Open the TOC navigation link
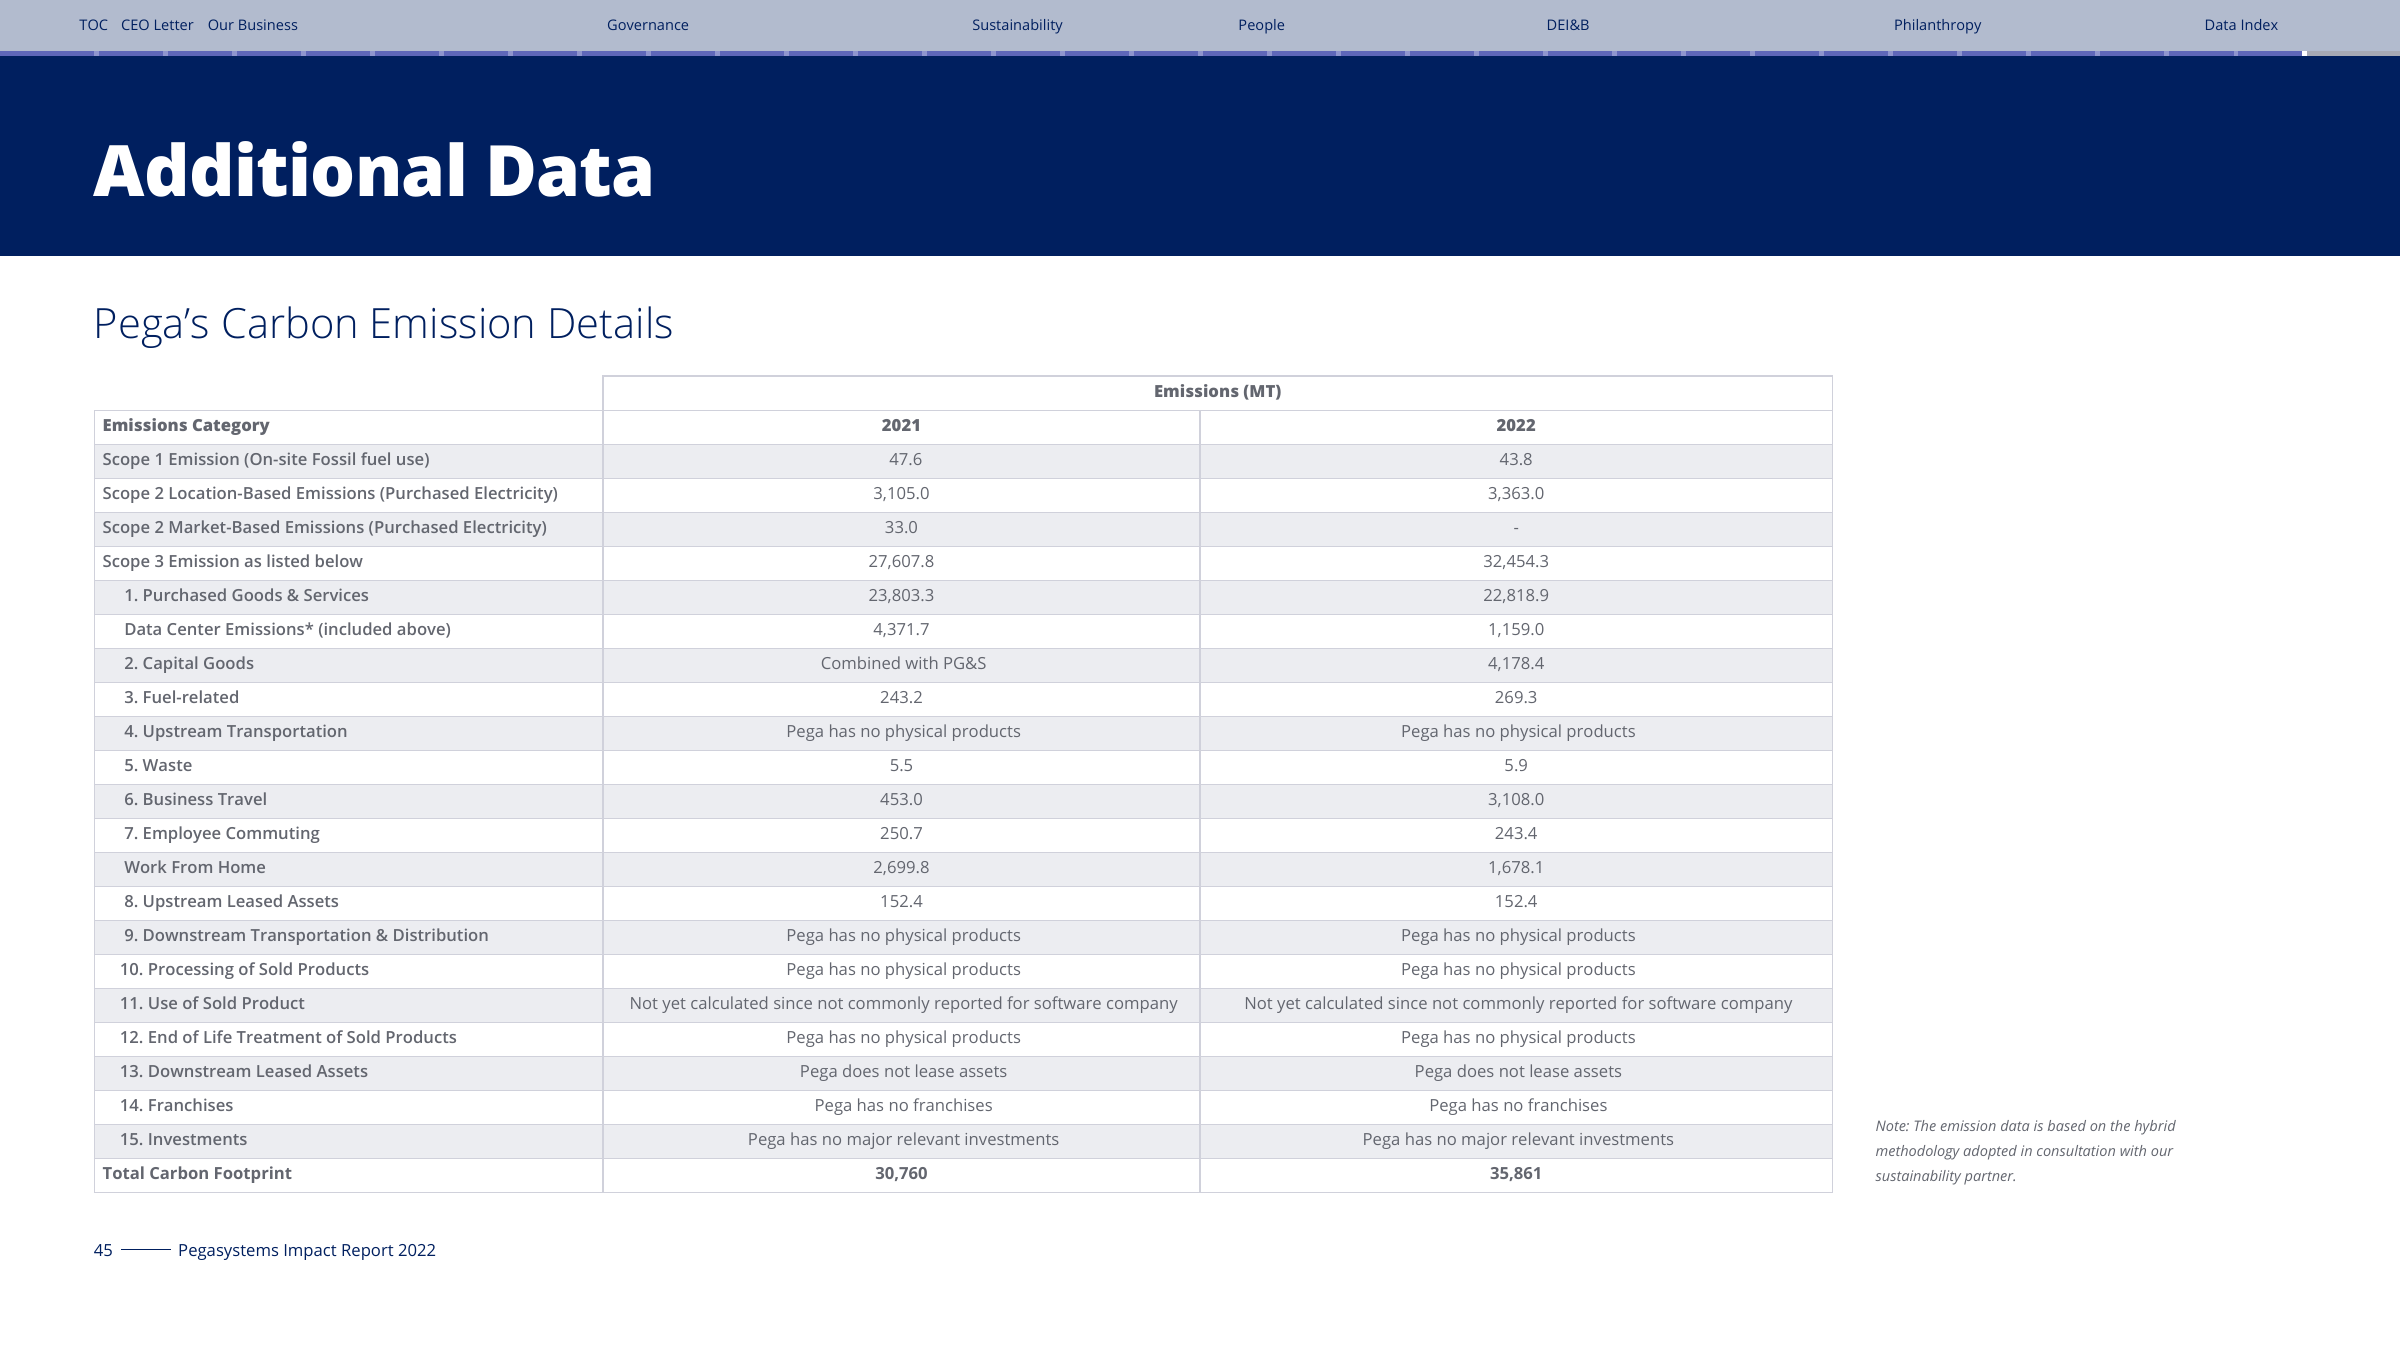 (x=93, y=25)
